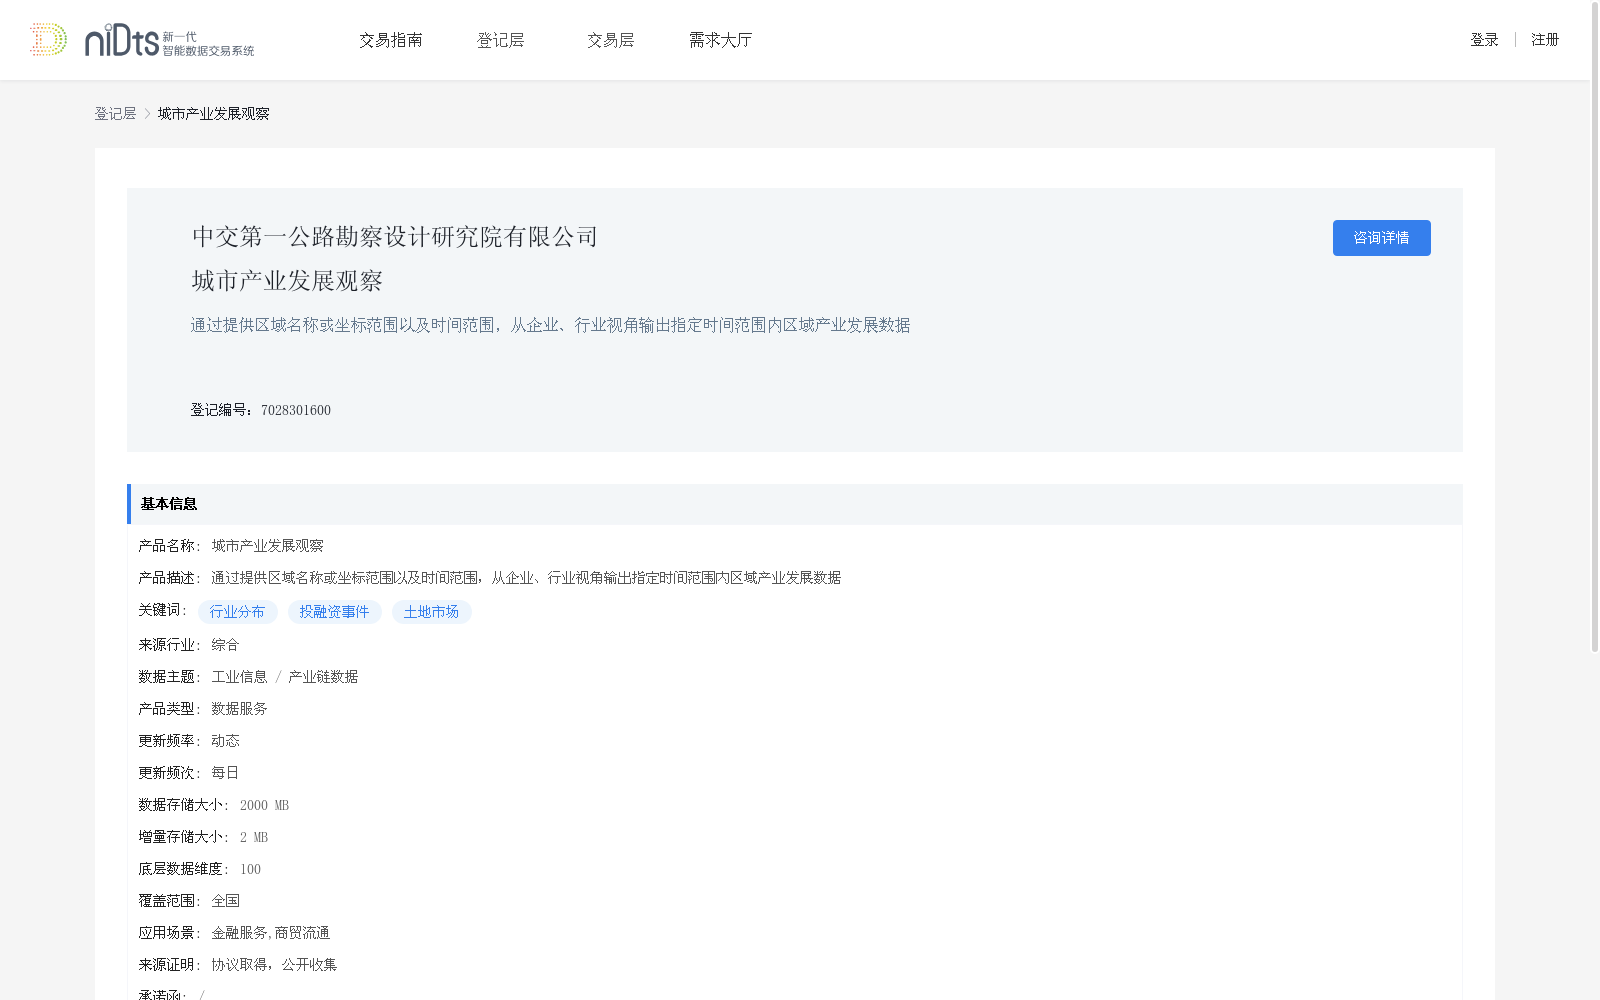The image size is (1600, 1000).
Task: Click blue description text under product title
Action: [550, 325]
